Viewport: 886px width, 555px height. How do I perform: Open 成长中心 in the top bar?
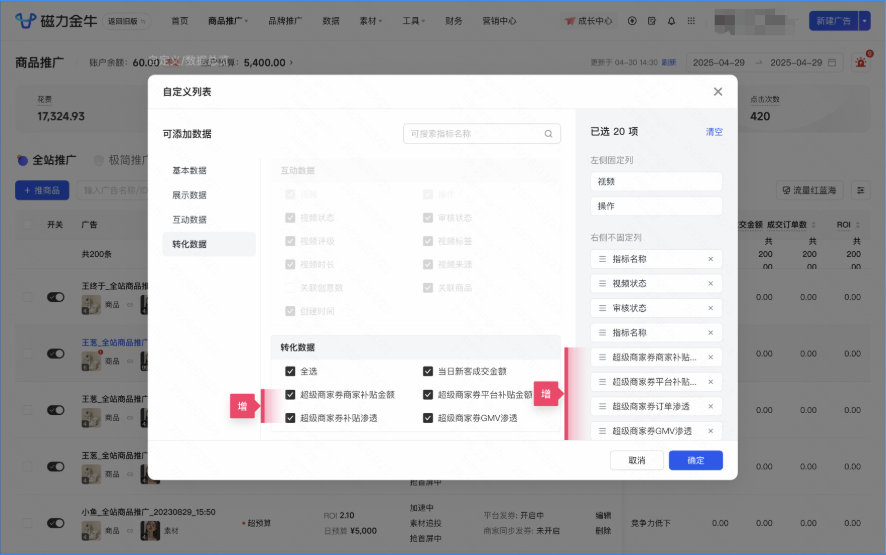589,21
